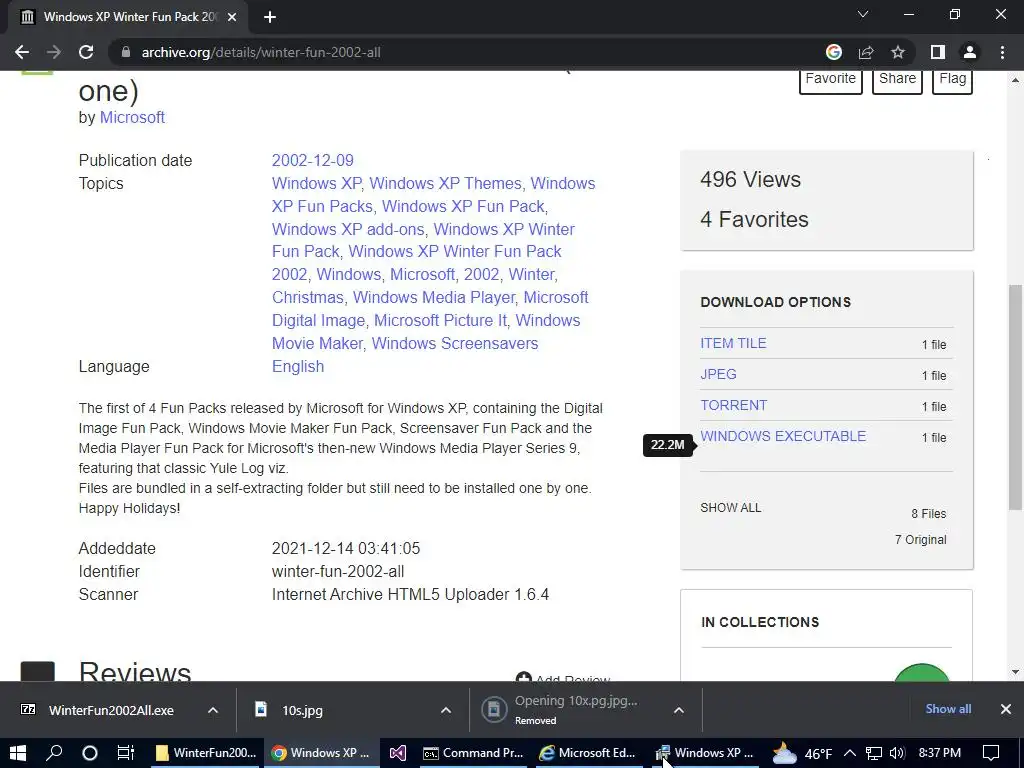Screen dimensions: 1024x768
Task: Open the English language link
Action: point(298,366)
